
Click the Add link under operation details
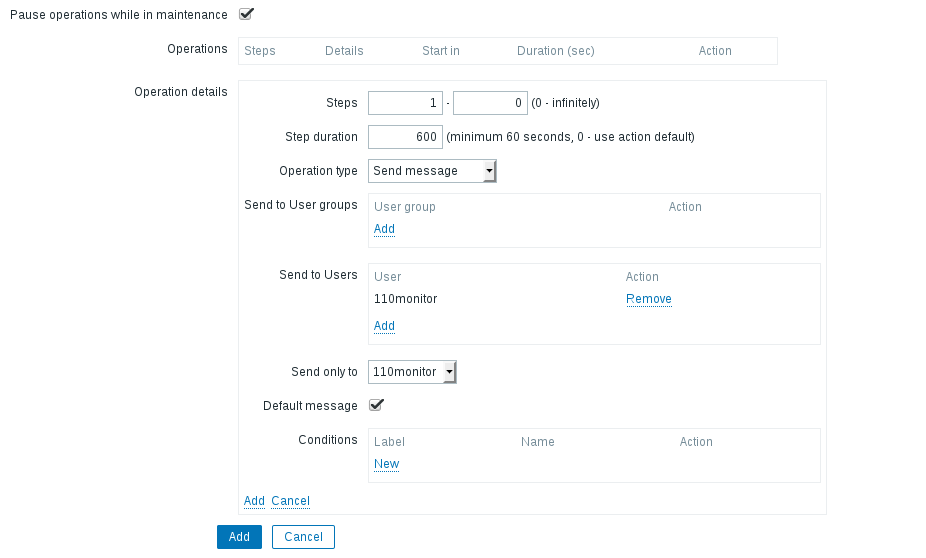pyautogui.click(x=255, y=501)
